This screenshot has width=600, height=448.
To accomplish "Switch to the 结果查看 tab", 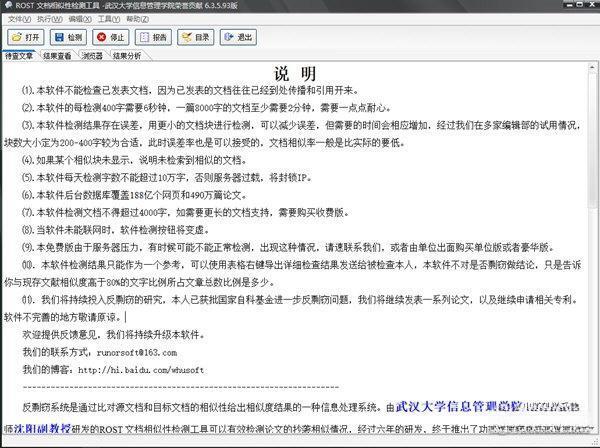I will coord(57,56).
